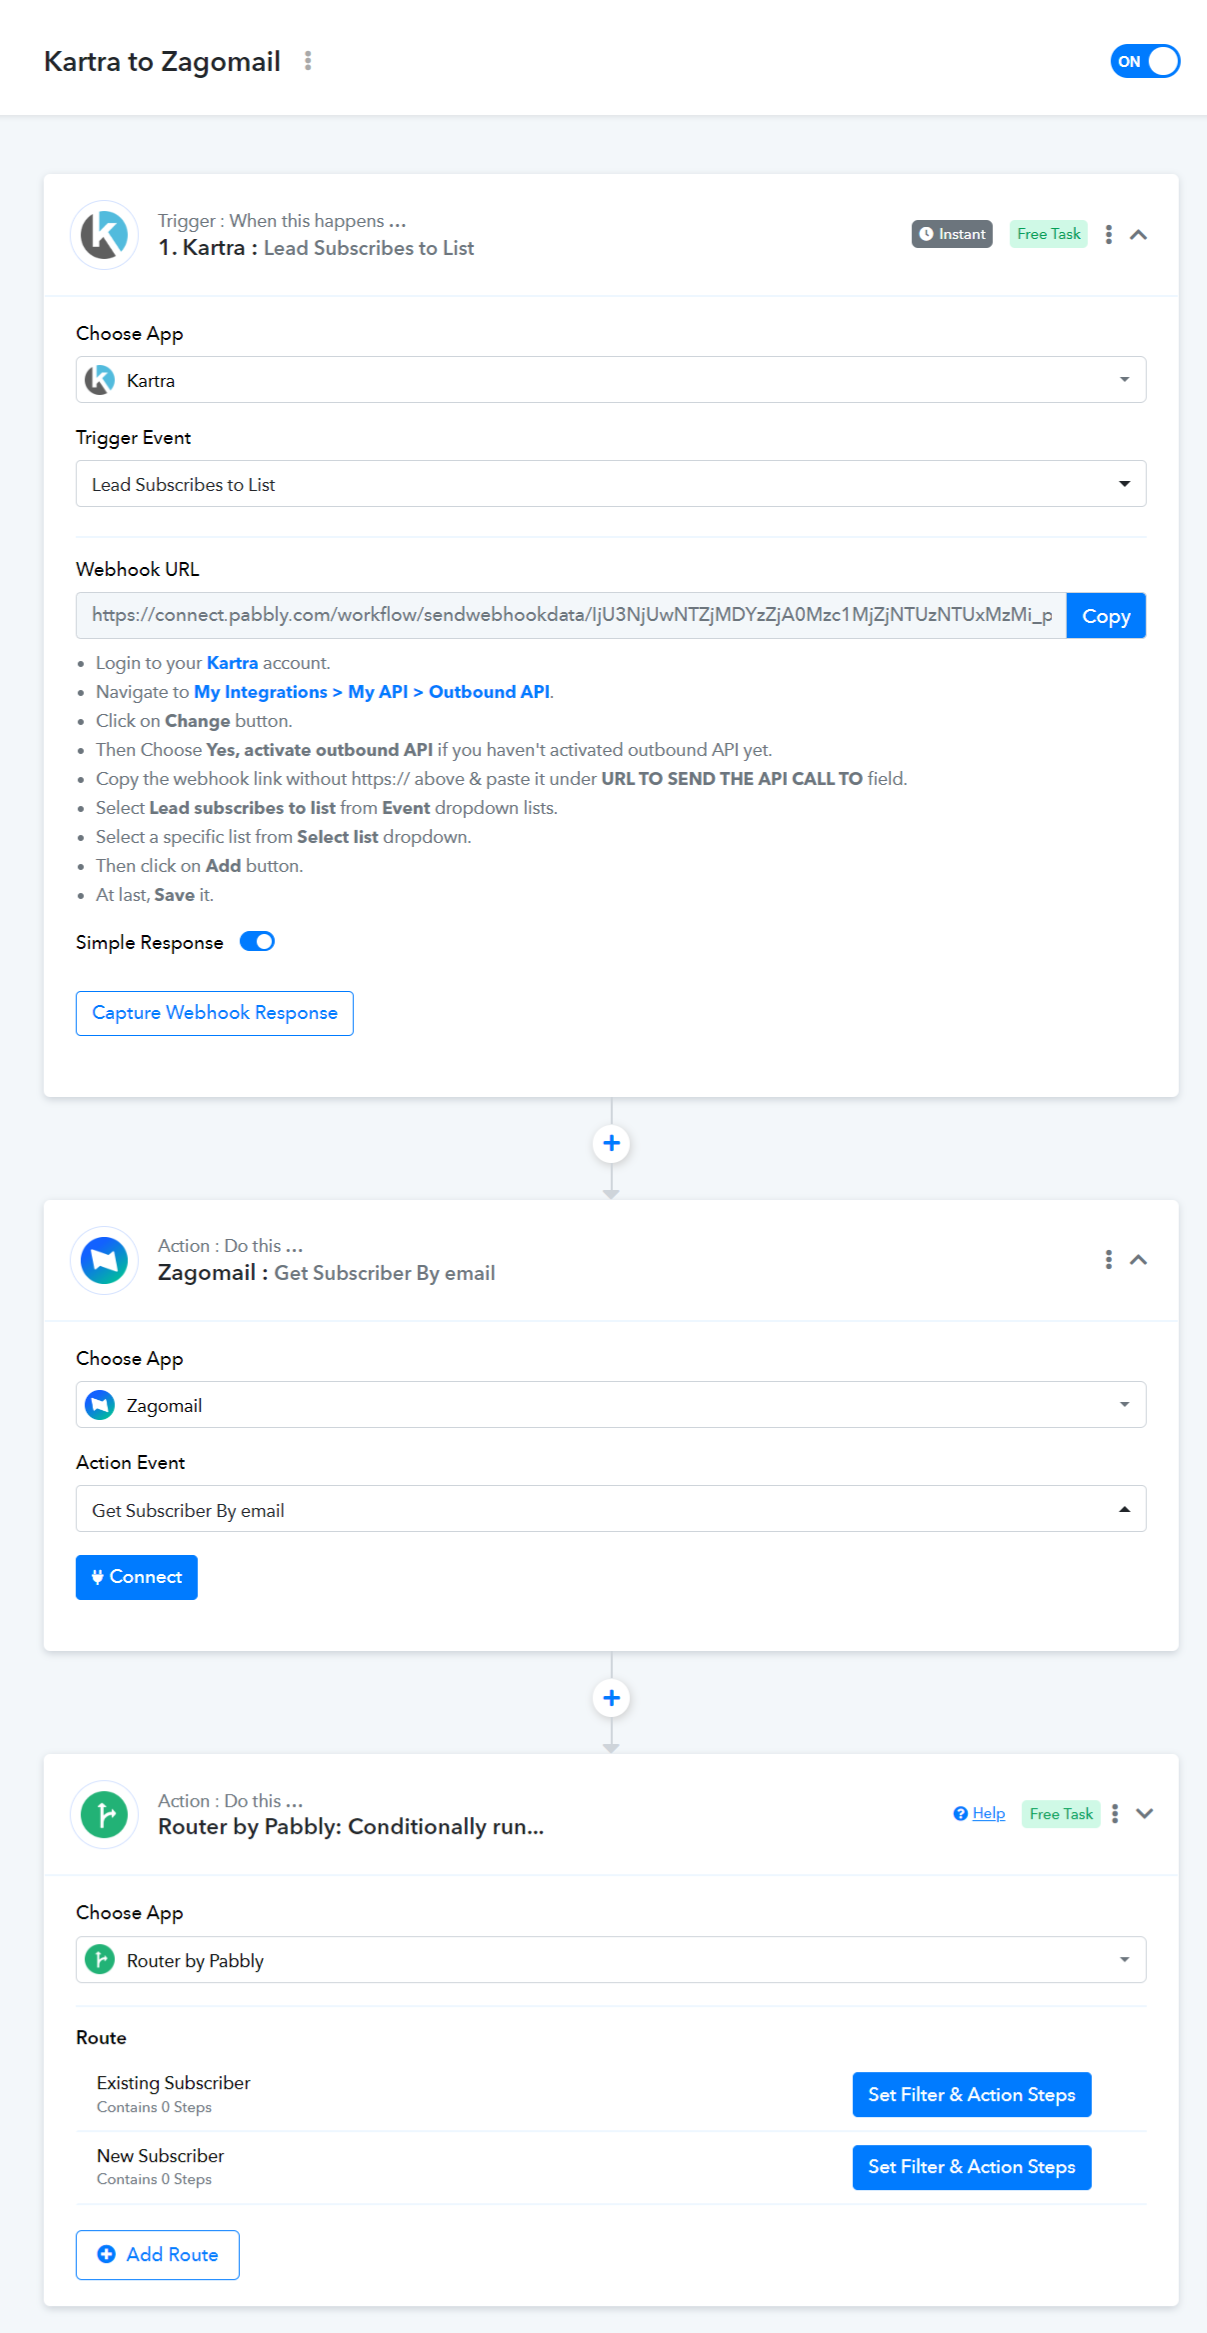Open the three-dot menu of Router step
Screen dimensions: 1207x2333
tap(1114, 1813)
